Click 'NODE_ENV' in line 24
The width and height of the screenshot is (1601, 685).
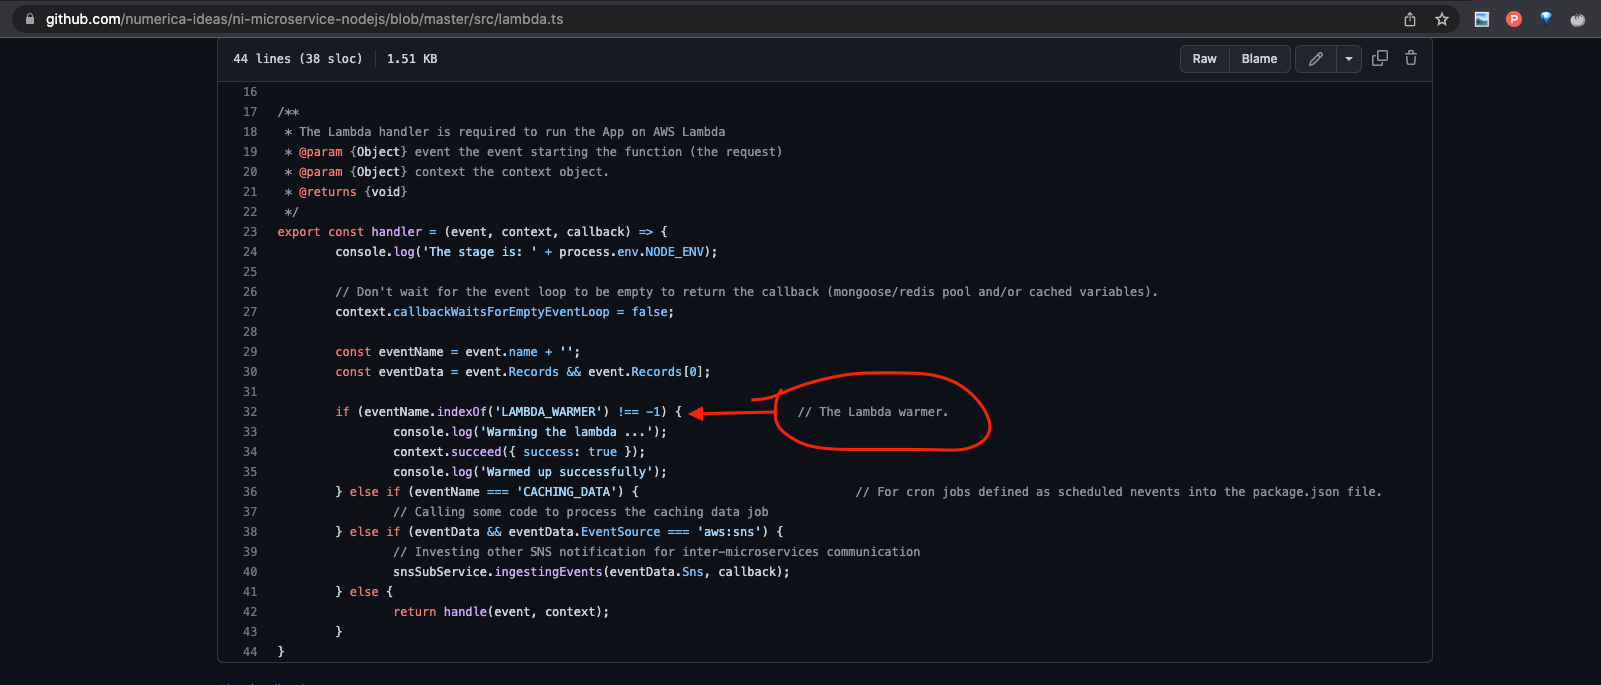674,252
